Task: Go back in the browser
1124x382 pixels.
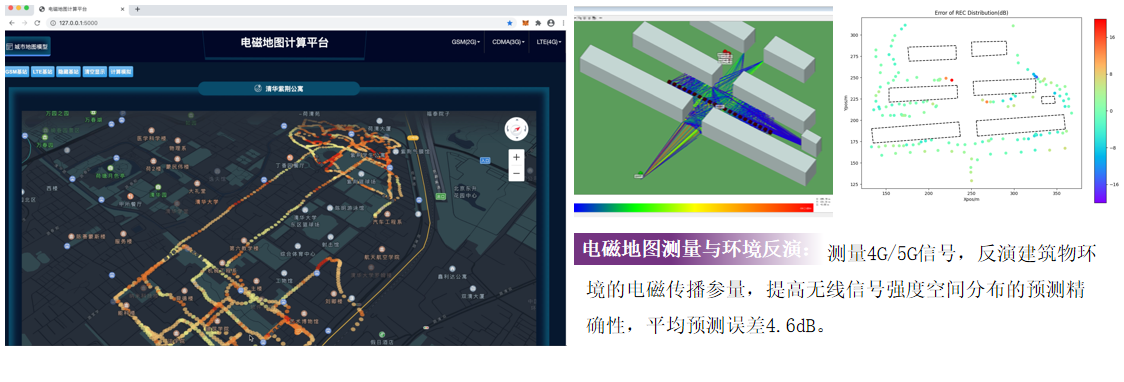Action: [x=12, y=23]
